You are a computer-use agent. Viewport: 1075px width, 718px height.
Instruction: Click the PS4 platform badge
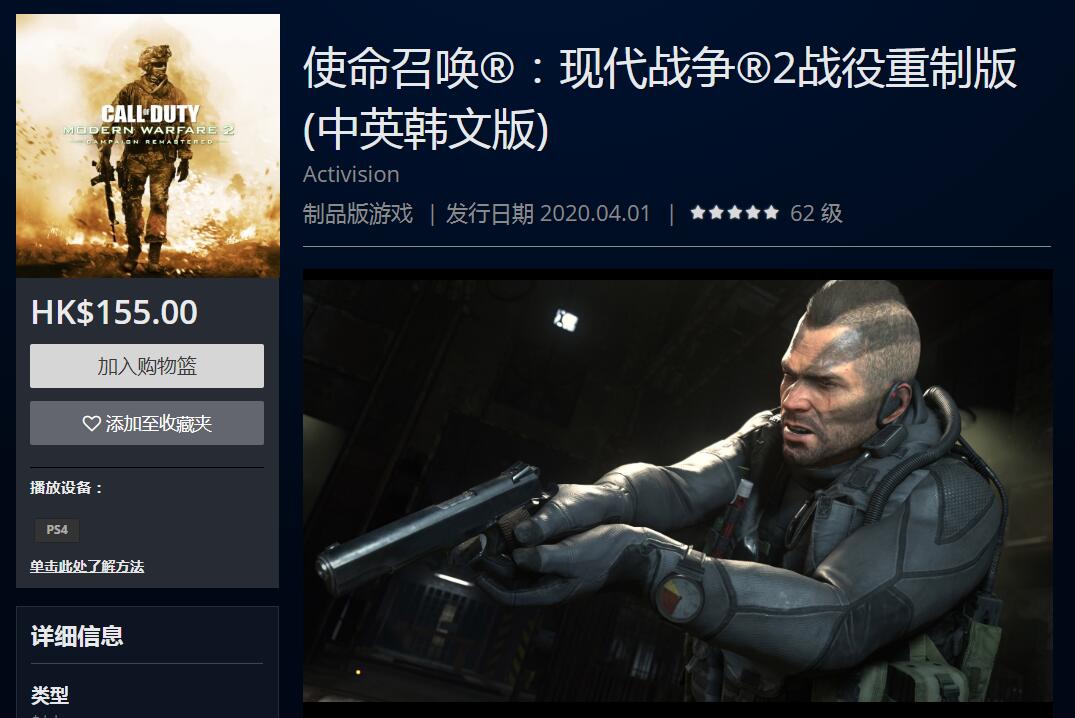tap(57, 529)
